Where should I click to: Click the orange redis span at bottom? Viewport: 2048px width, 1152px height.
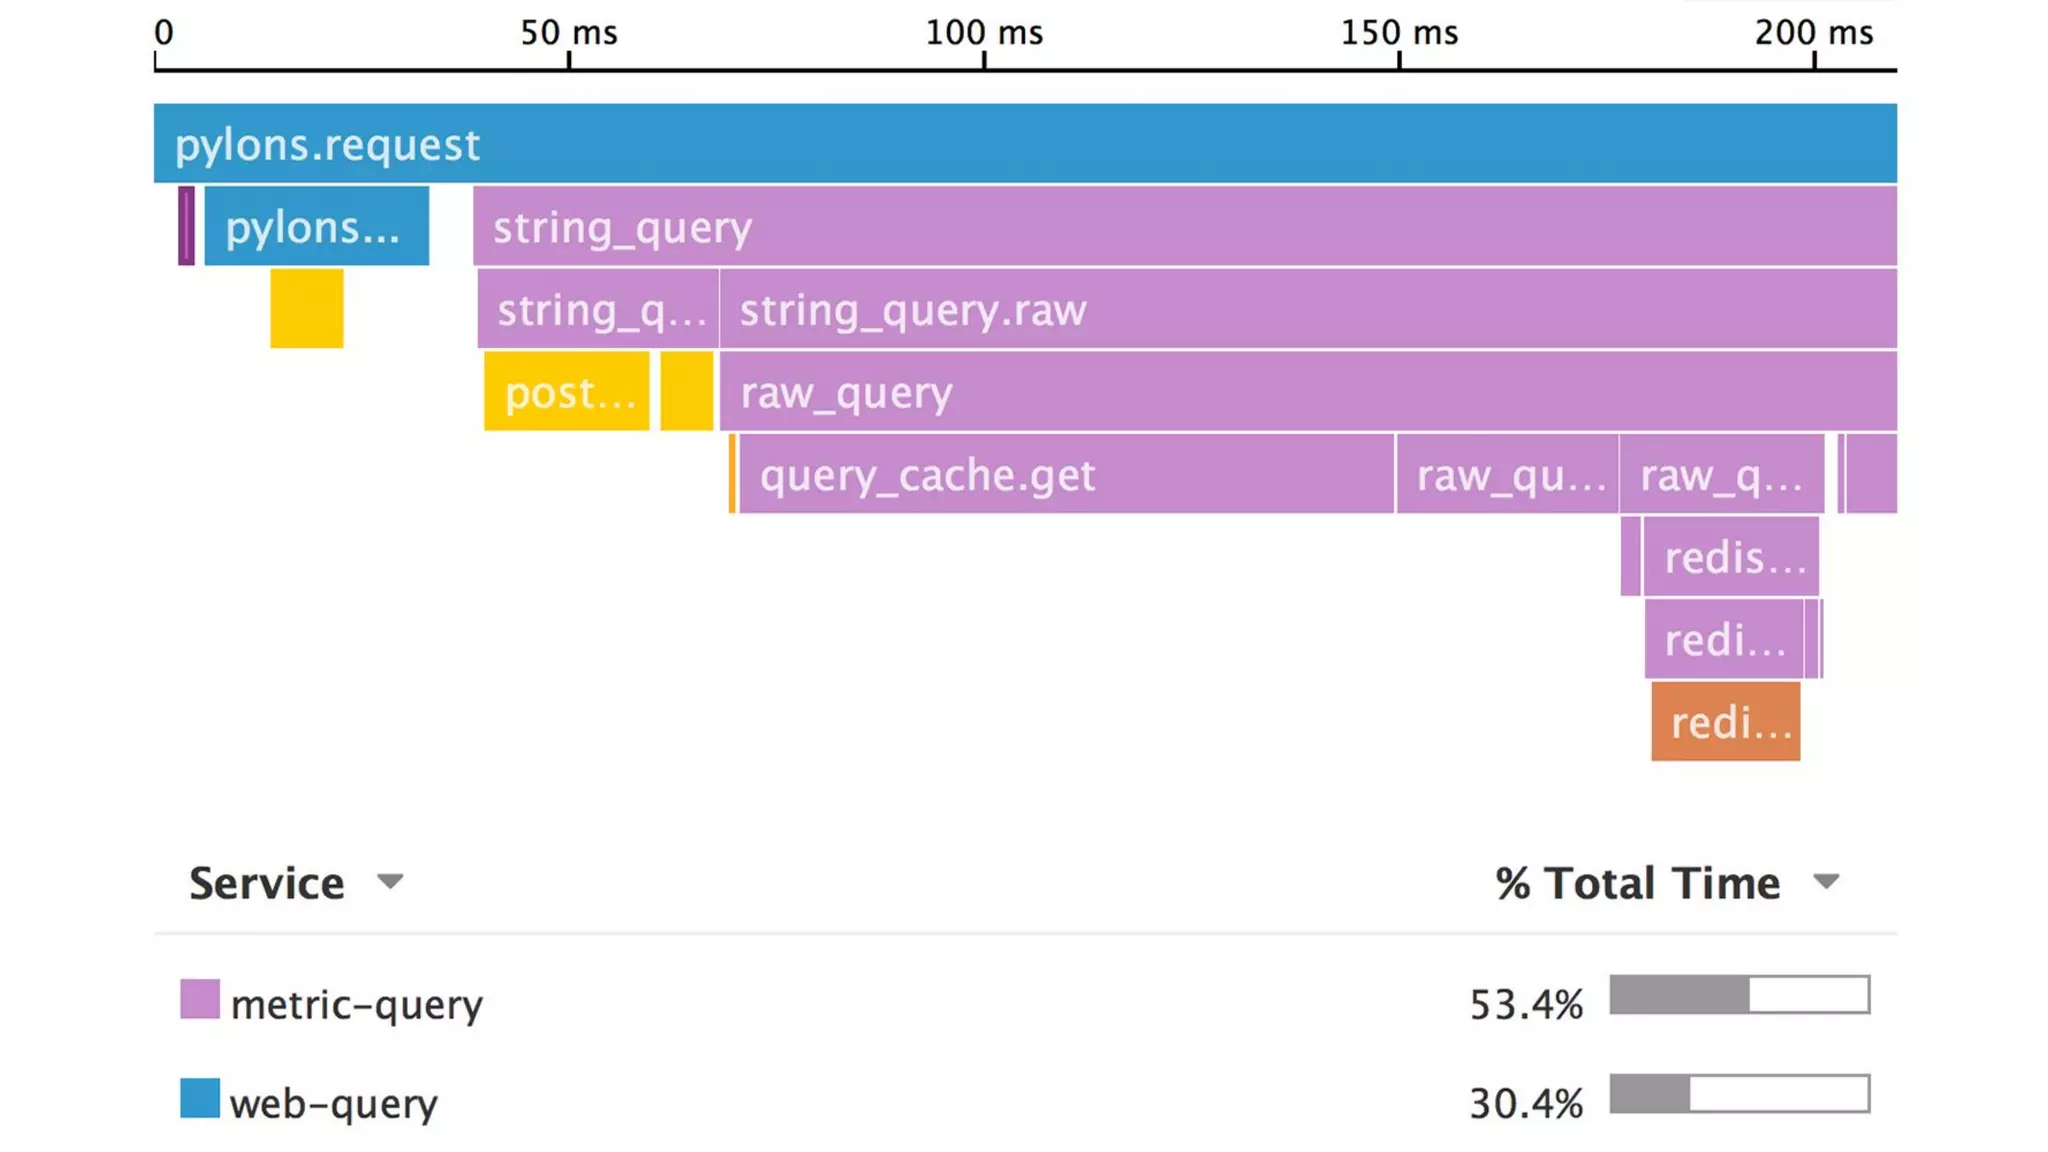pyautogui.click(x=1726, y=722)
